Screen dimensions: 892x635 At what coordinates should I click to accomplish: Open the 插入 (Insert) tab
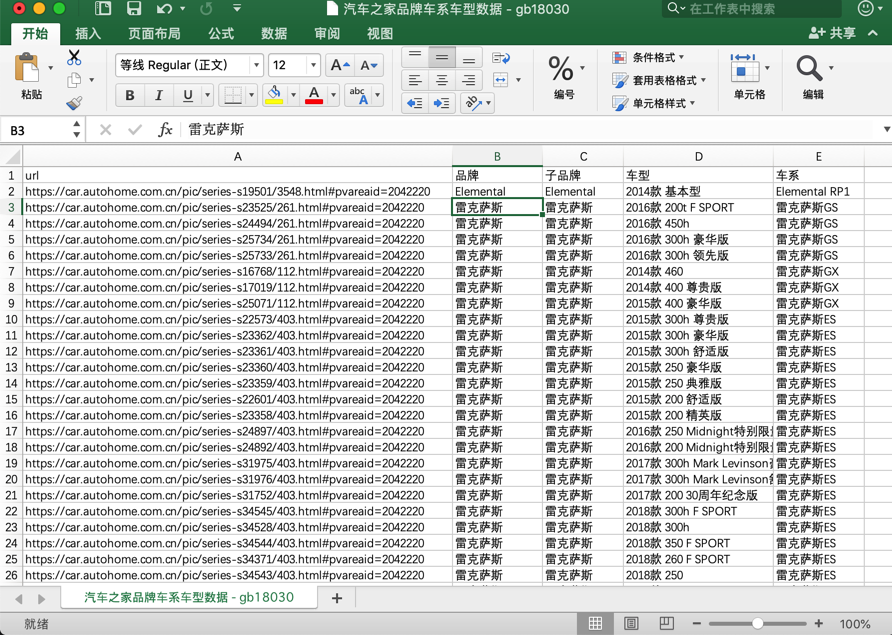coord(88,34)
